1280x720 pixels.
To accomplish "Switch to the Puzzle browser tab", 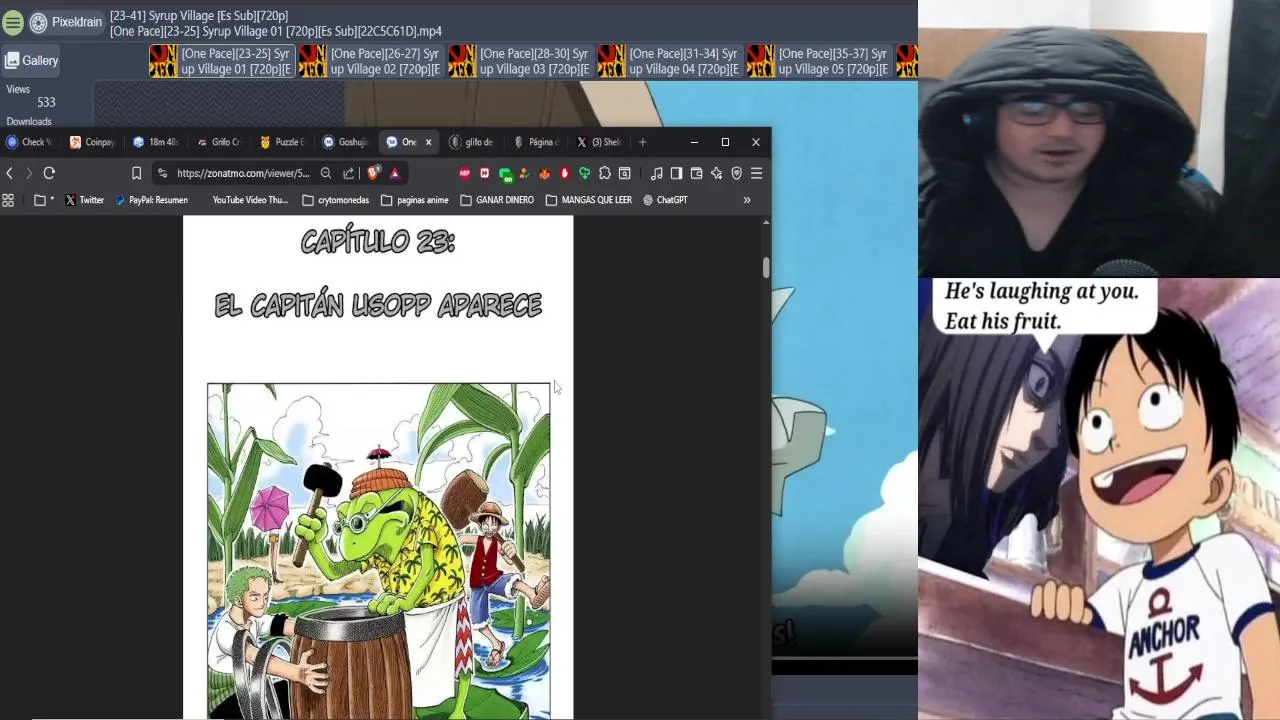I will pos(282,142).
